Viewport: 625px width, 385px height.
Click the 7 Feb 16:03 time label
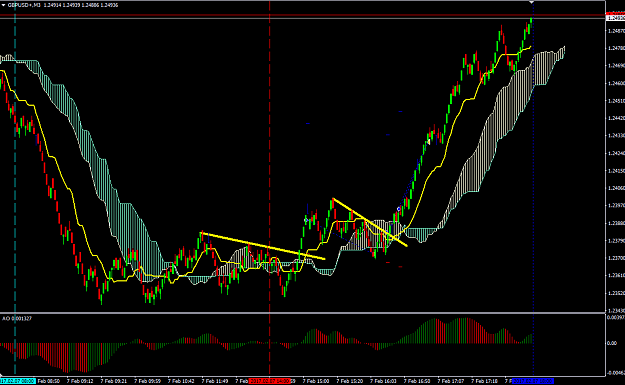point(383,381)
